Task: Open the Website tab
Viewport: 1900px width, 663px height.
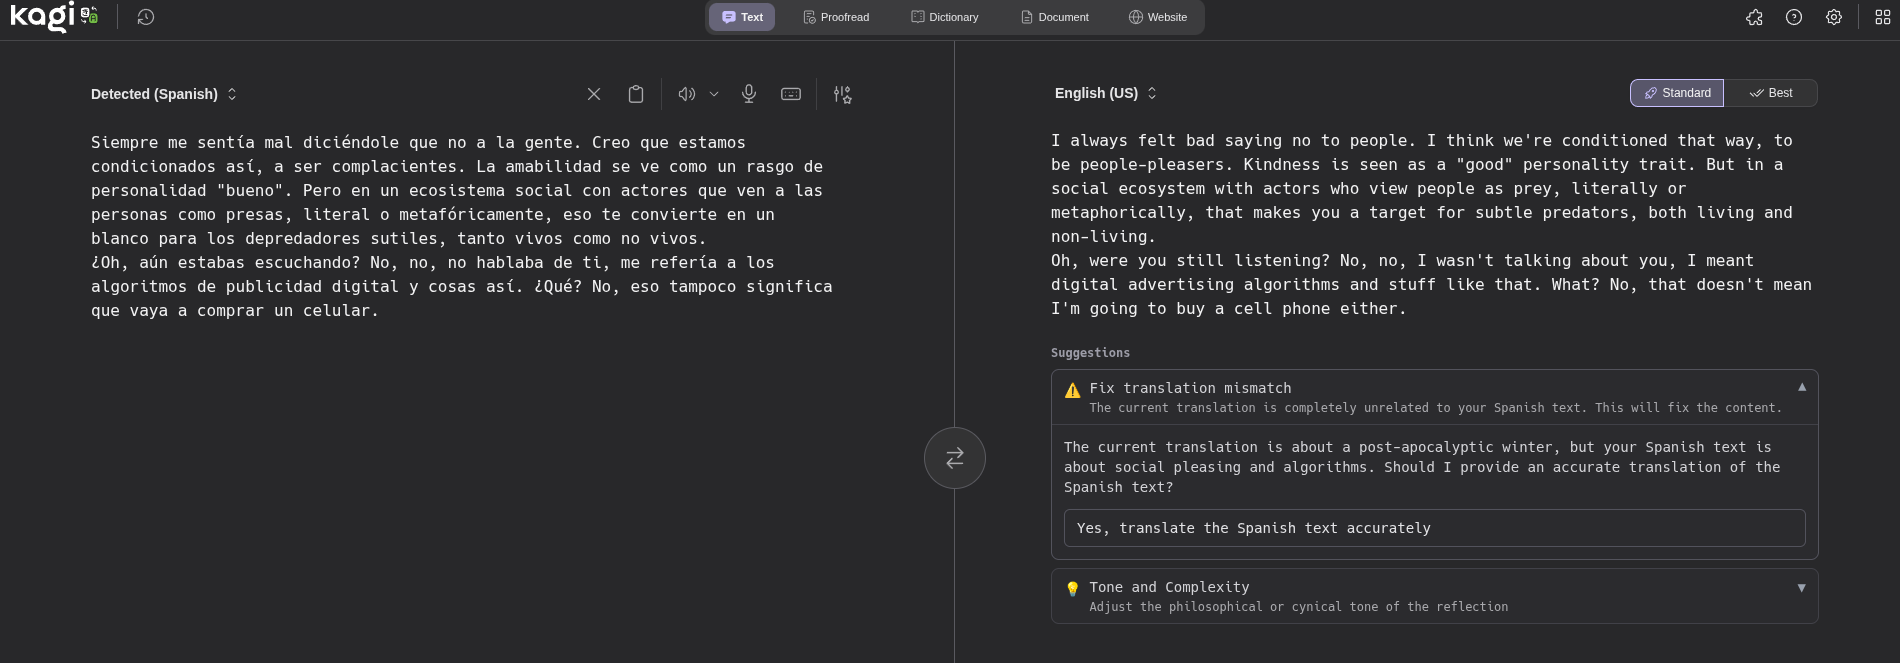Action: click(1158, 17)
